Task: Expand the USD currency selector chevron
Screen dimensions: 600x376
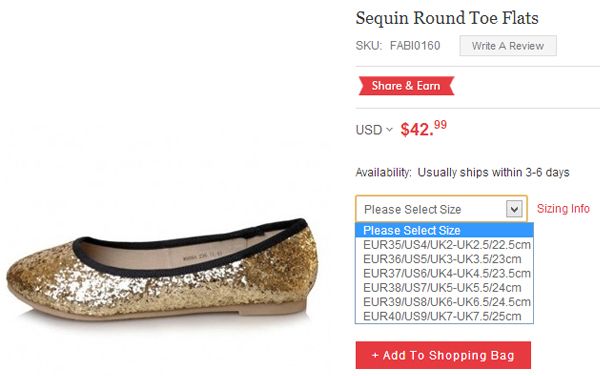Action: [390, 130]
